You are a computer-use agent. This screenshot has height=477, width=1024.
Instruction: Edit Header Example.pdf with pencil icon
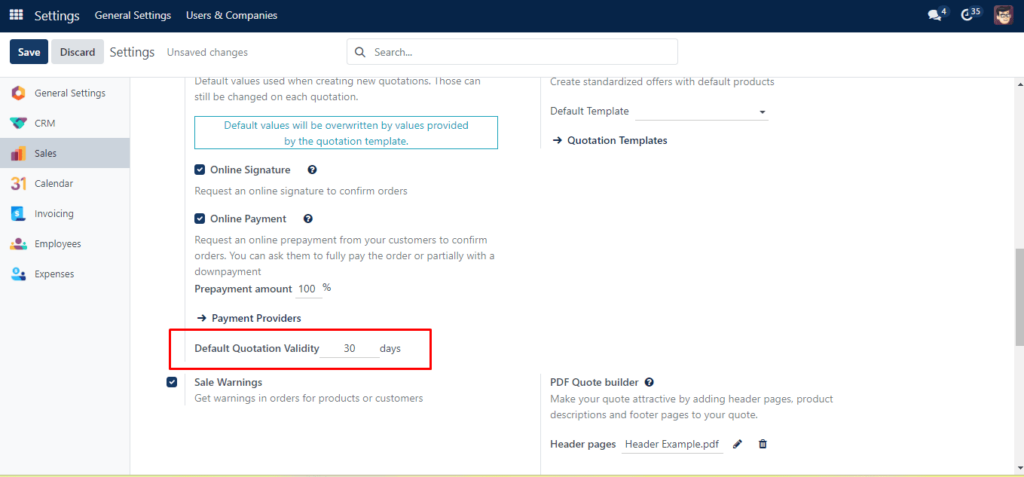[x=738, y=444]
